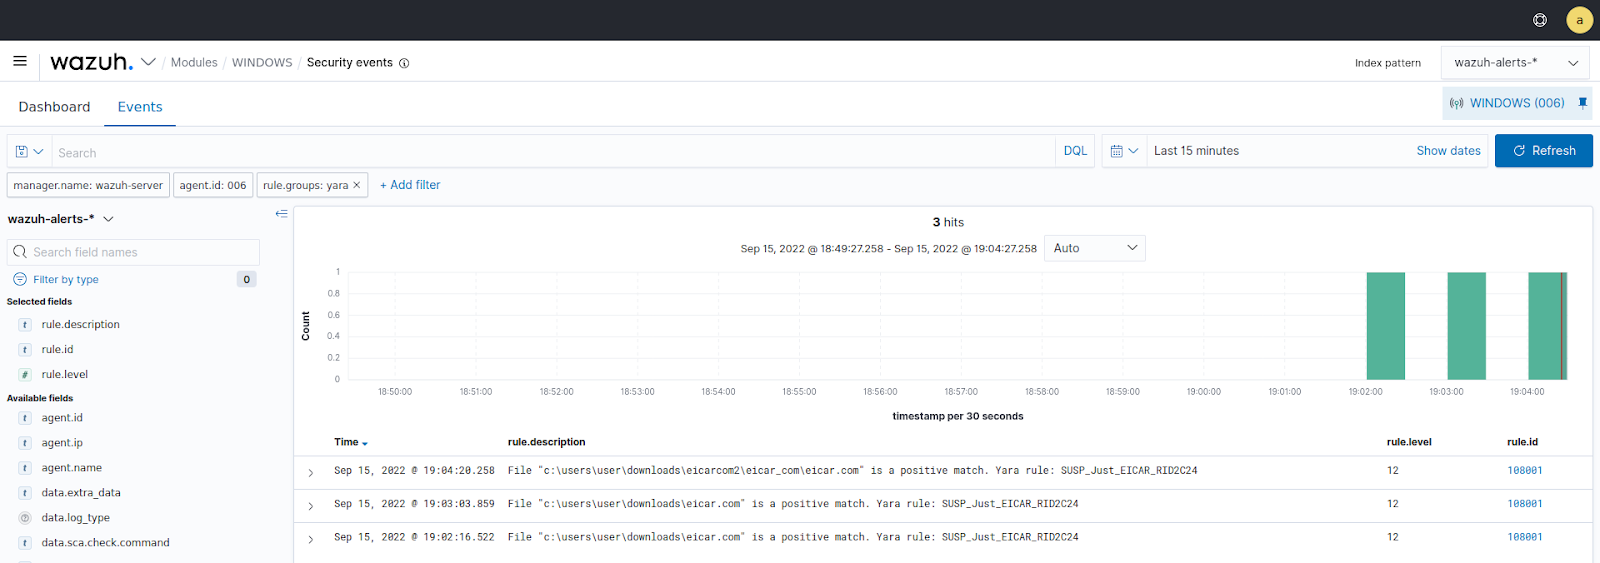Select rule.description selected field
The height and width of the screenshot is (563, 1600).
tap(80, 325)
